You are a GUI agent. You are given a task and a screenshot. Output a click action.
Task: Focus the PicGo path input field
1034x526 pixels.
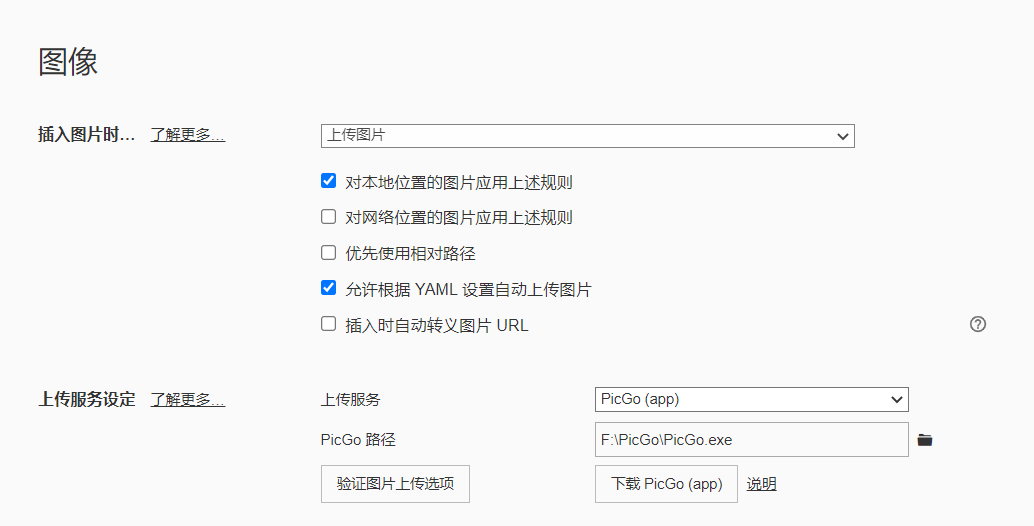coord(751,440)
